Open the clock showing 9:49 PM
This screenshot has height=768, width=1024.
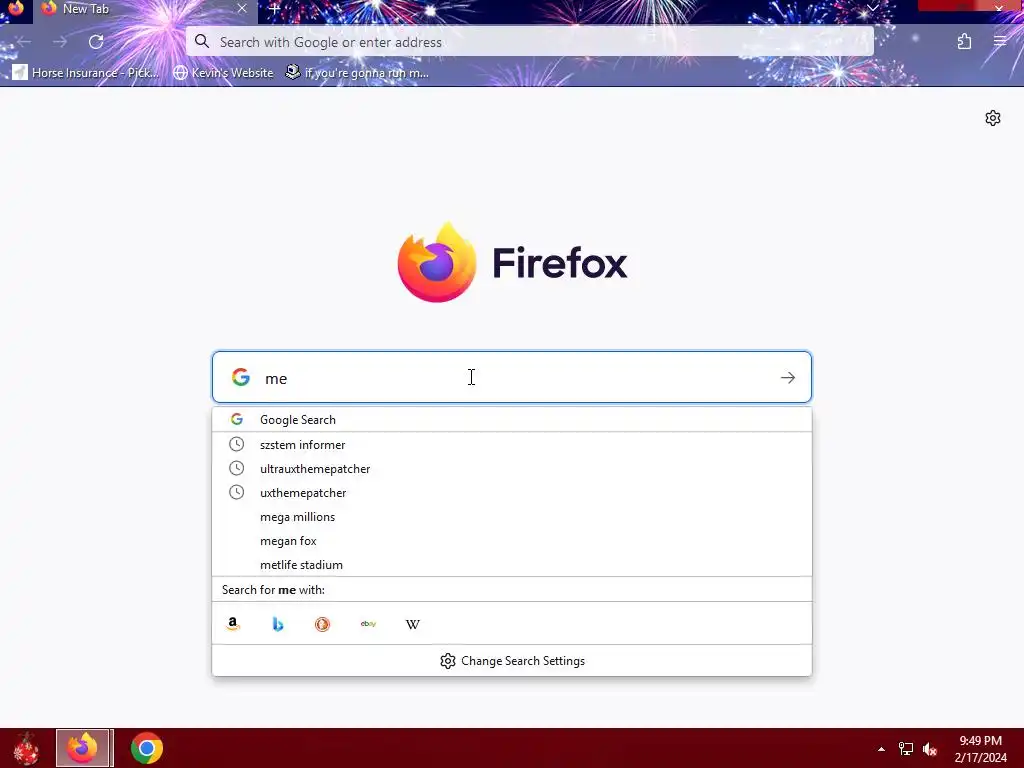tap(980, 748)
